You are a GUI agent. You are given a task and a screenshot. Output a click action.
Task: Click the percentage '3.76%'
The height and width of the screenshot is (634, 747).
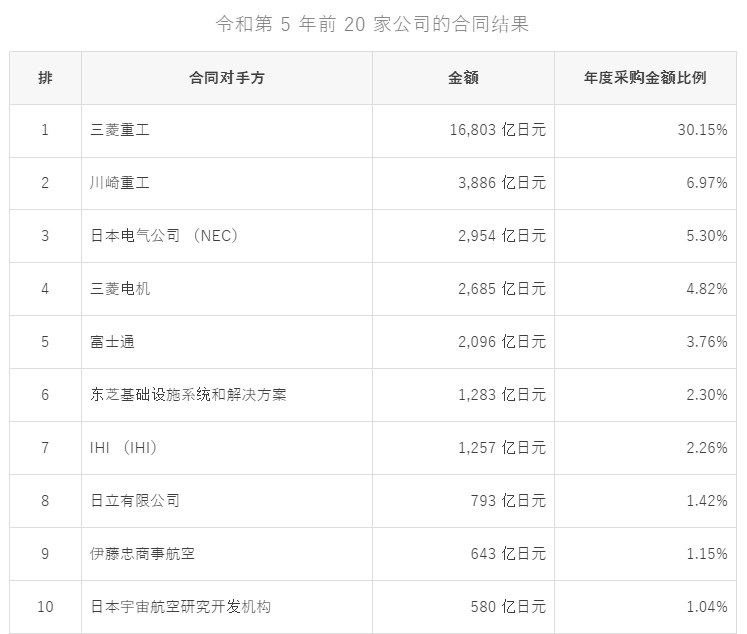(x=707, y=342)
